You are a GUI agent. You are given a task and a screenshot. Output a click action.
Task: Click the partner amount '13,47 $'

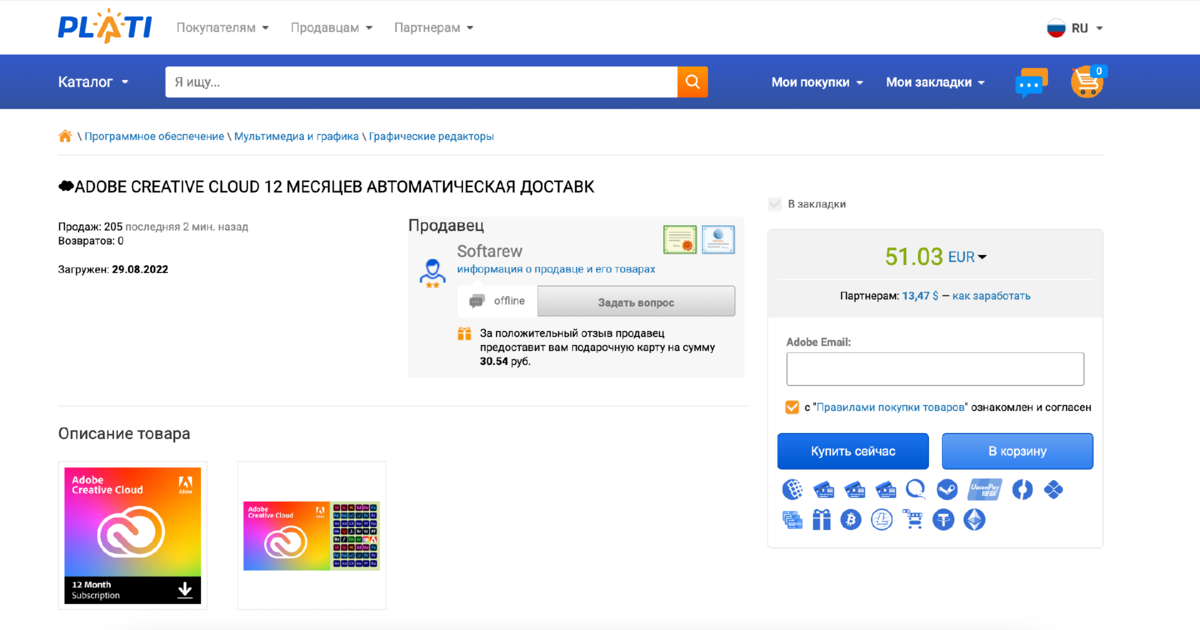920,296
